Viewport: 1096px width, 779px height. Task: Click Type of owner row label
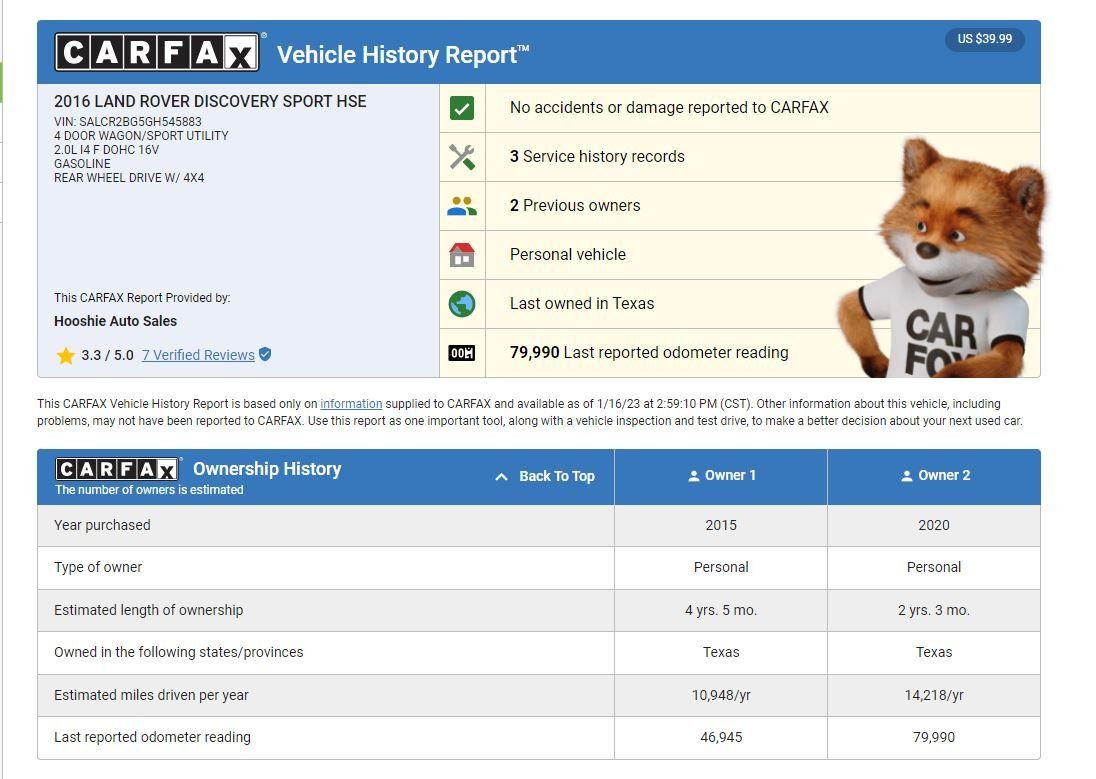point(98,567)
